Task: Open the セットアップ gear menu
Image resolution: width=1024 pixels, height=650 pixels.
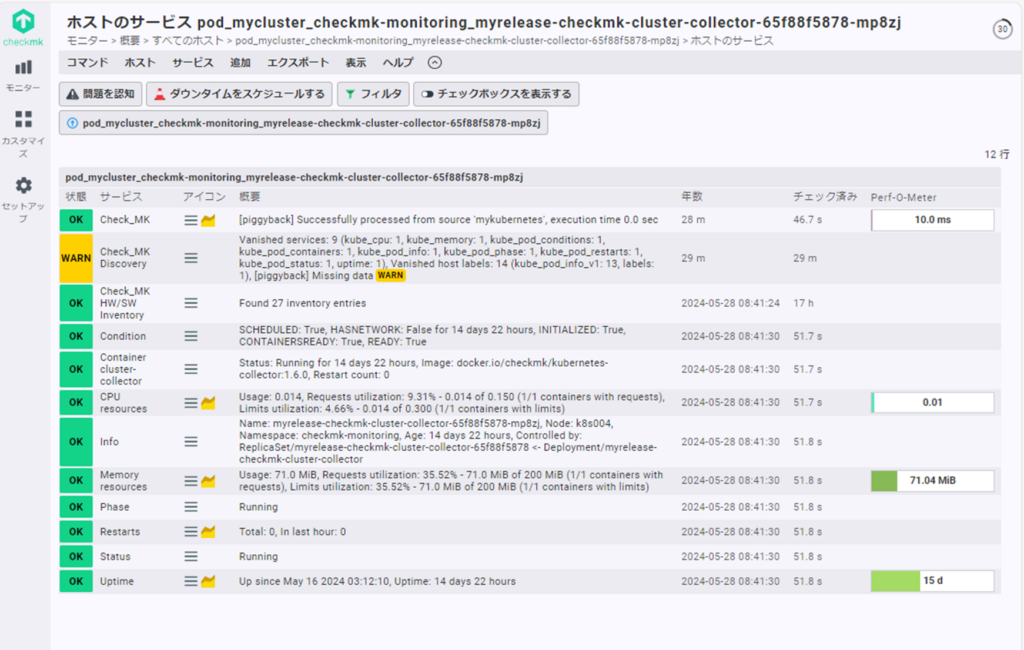Action: coord(24,199)
